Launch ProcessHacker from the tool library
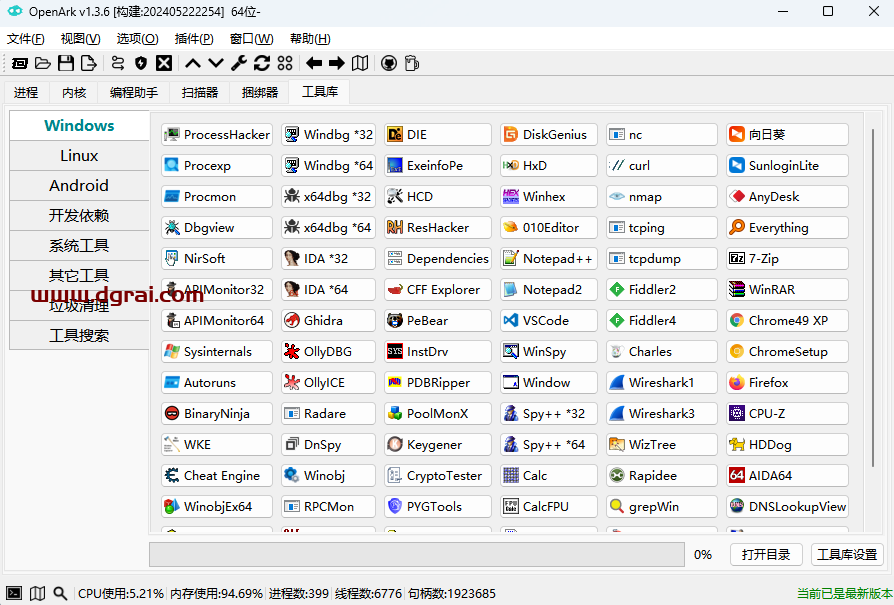Viewport: 894px width, 605px height. pos(217,135)
